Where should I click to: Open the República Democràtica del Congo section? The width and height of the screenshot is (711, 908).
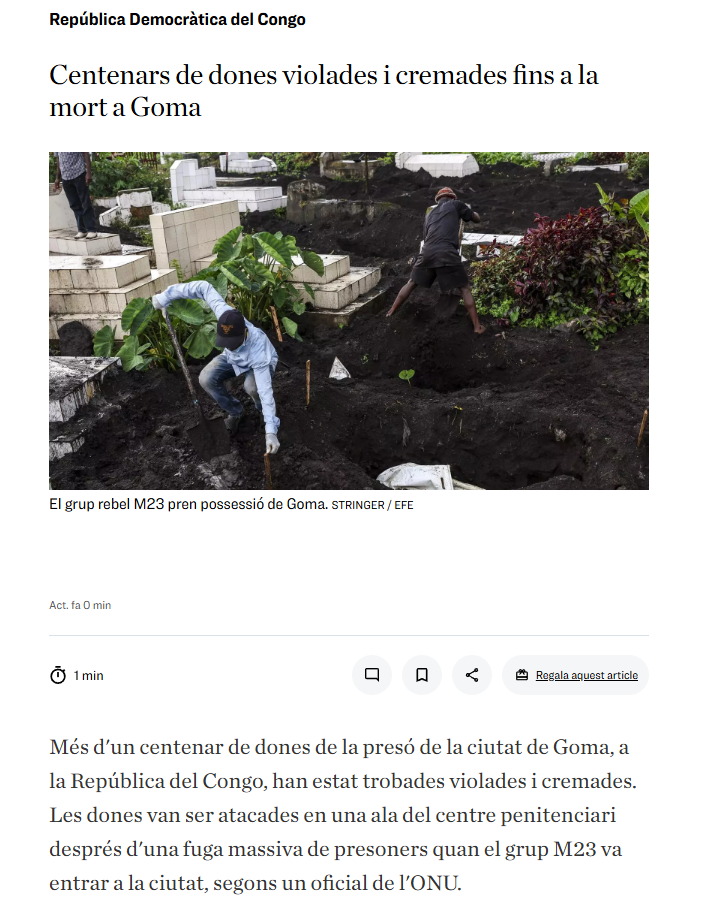(177, 19)
